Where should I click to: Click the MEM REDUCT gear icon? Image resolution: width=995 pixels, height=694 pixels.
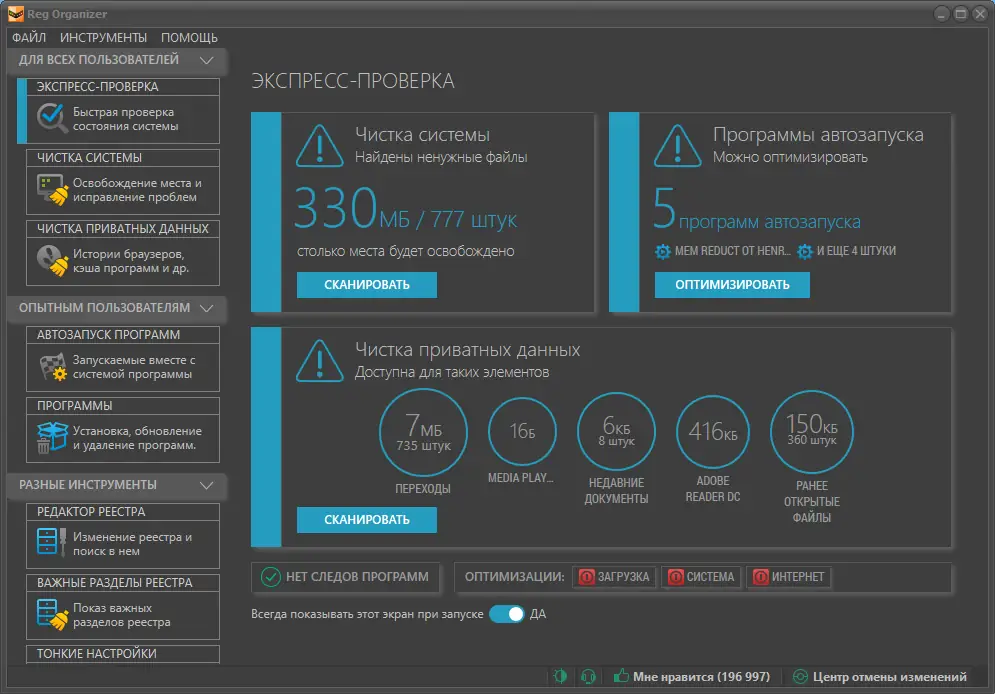coord(662,251)
